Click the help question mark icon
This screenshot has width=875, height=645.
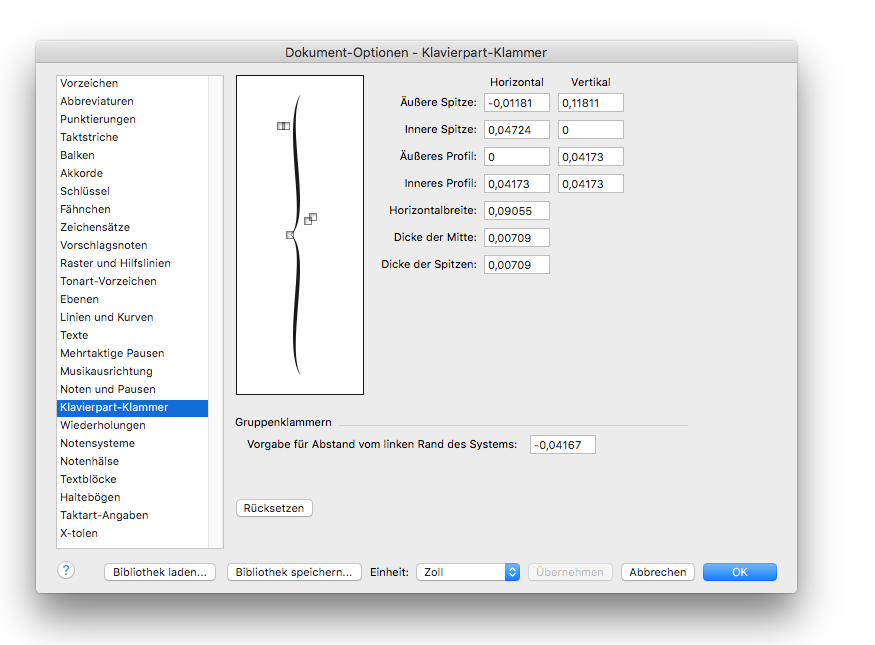[66, 570]
